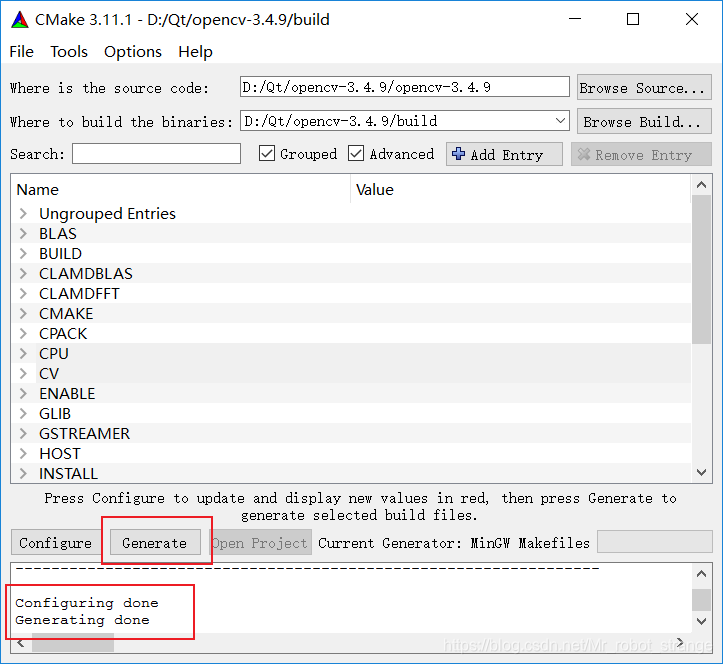Expand the GLIB group

point(23,414)
